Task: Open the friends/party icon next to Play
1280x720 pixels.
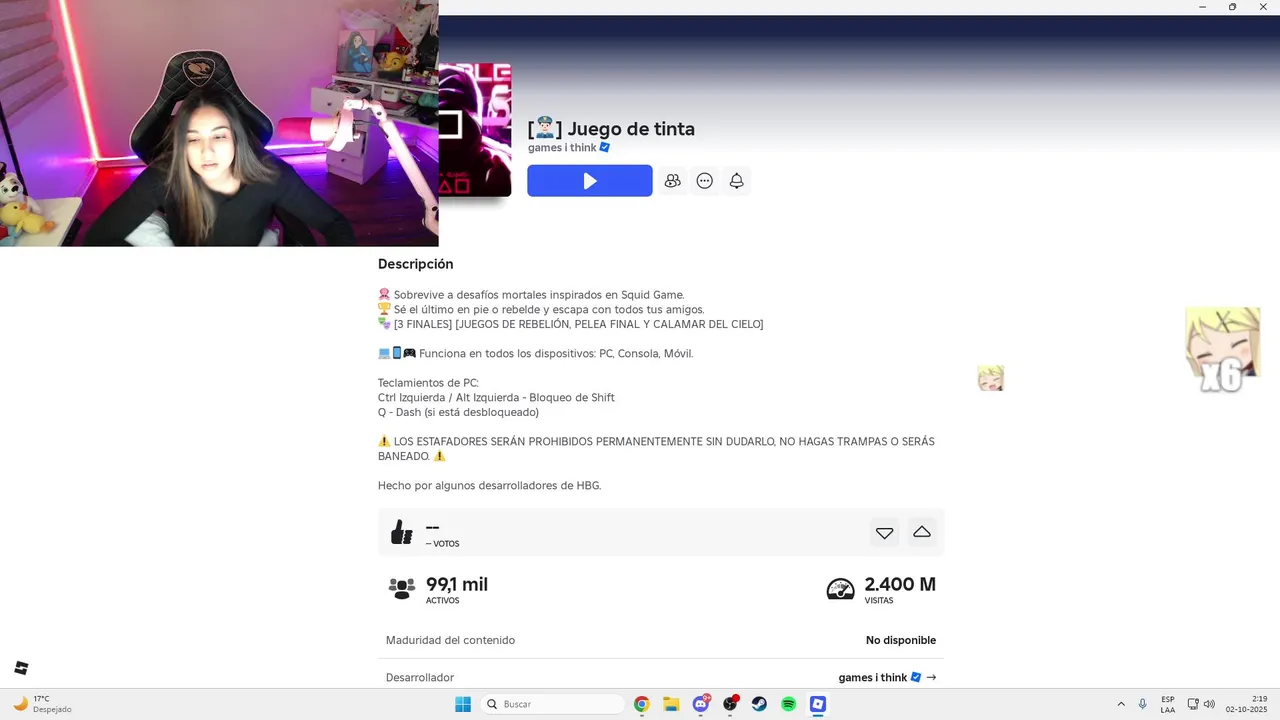Action: [x=673, y=181]
